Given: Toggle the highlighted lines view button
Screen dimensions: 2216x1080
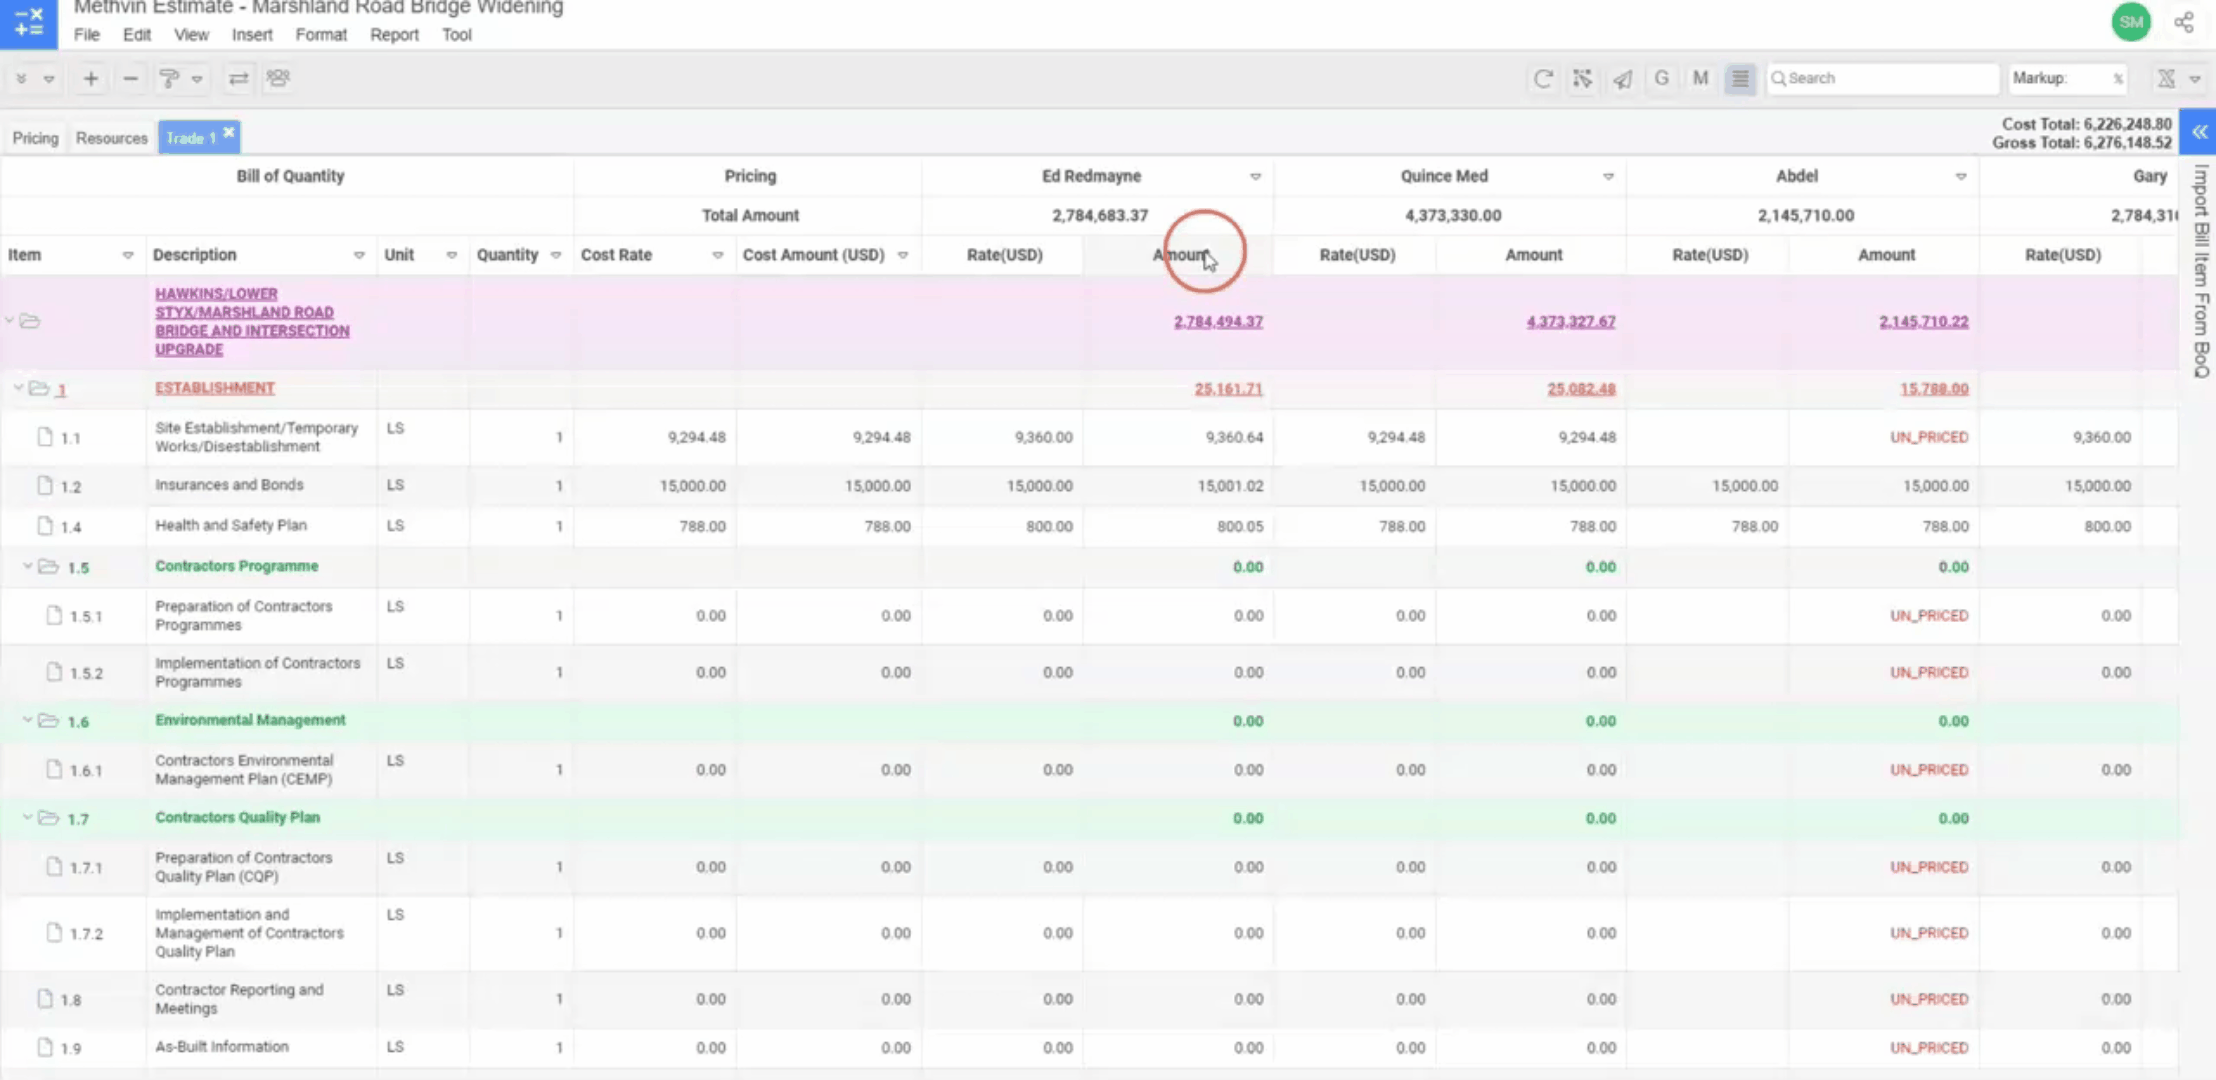Looking at the screenshot, I should [x=1740, y=78].
